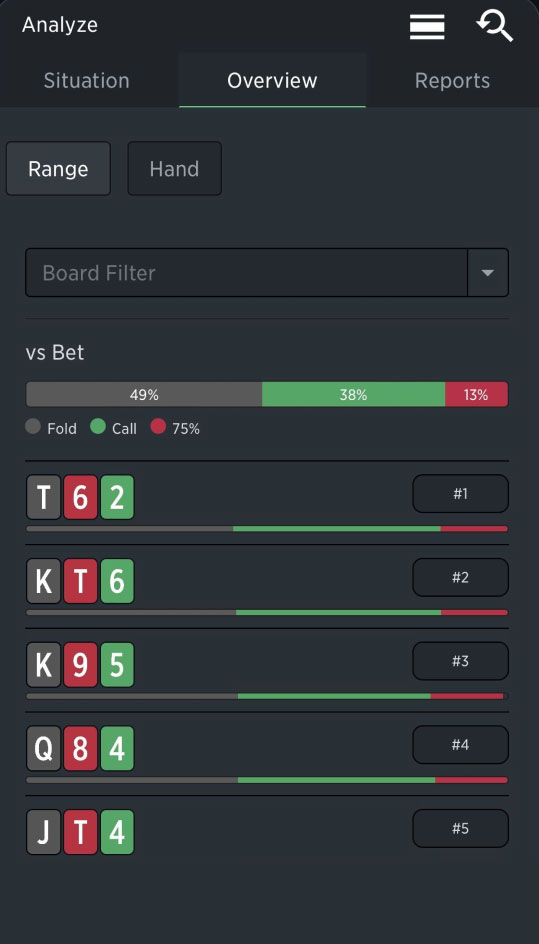Click the #1 rank button

pyautogui.click(x=461, y=494)
